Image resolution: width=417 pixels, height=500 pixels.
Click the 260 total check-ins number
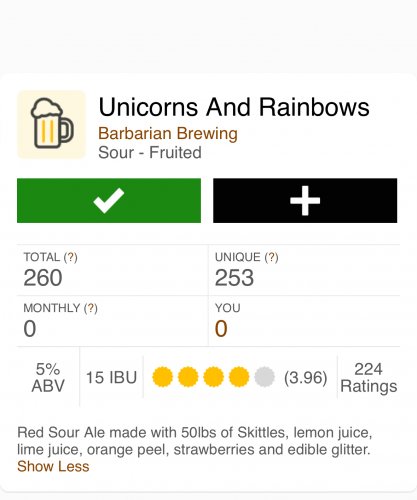[x=43, y=278]
